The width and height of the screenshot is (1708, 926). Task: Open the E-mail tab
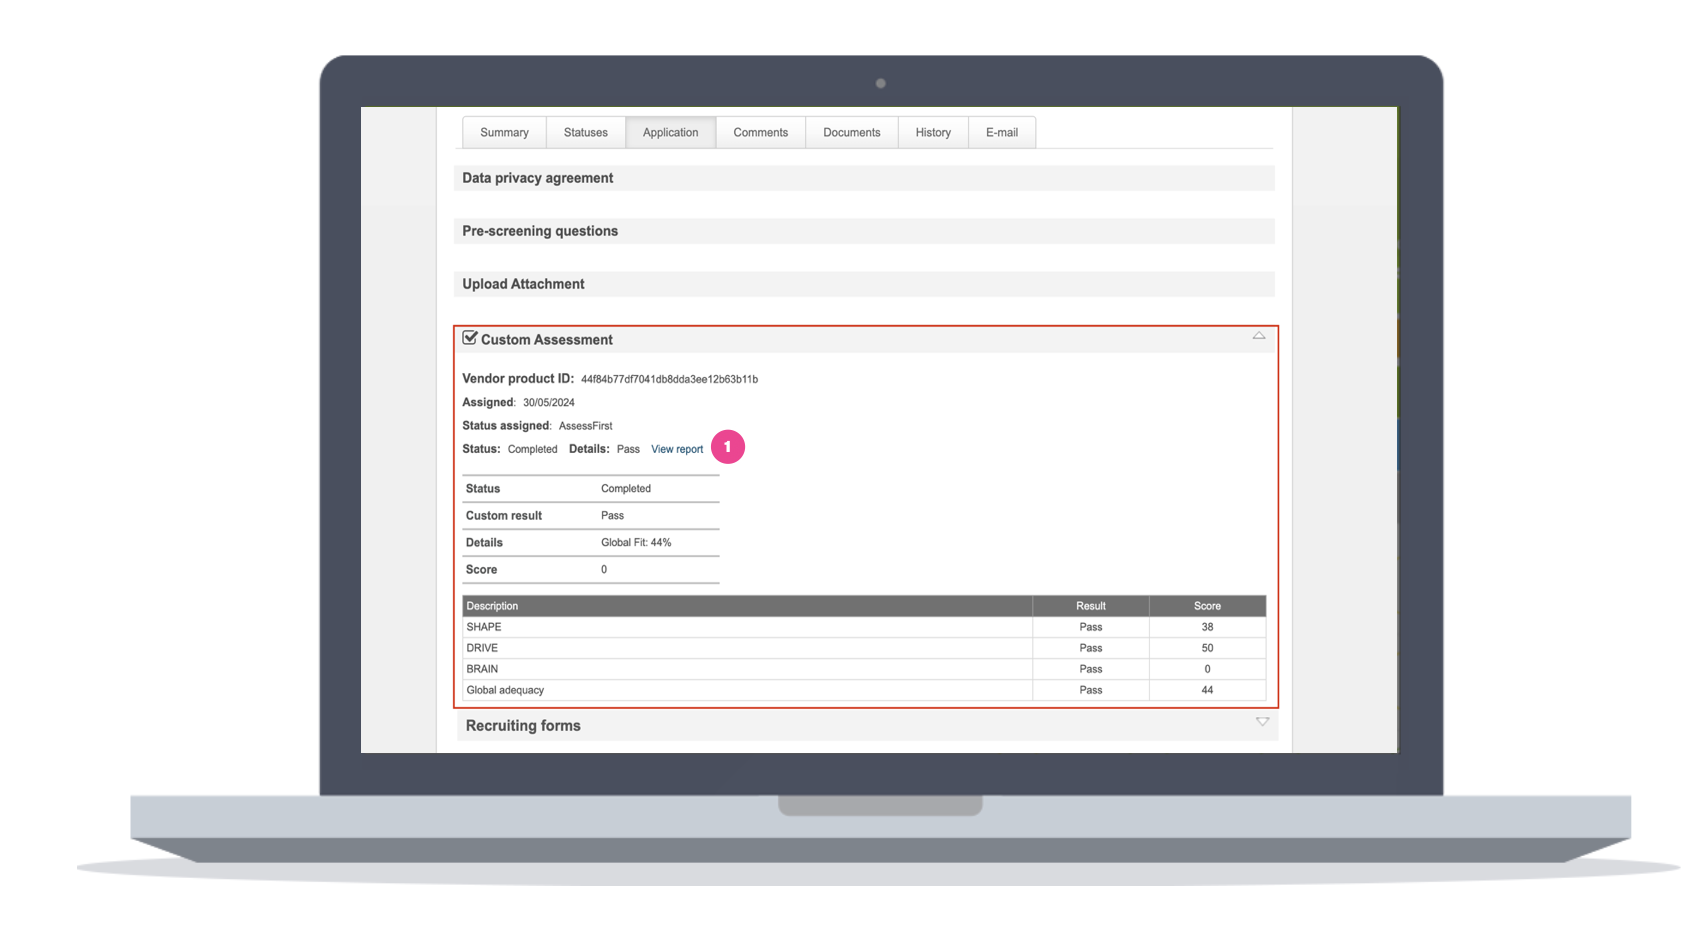1001,131
